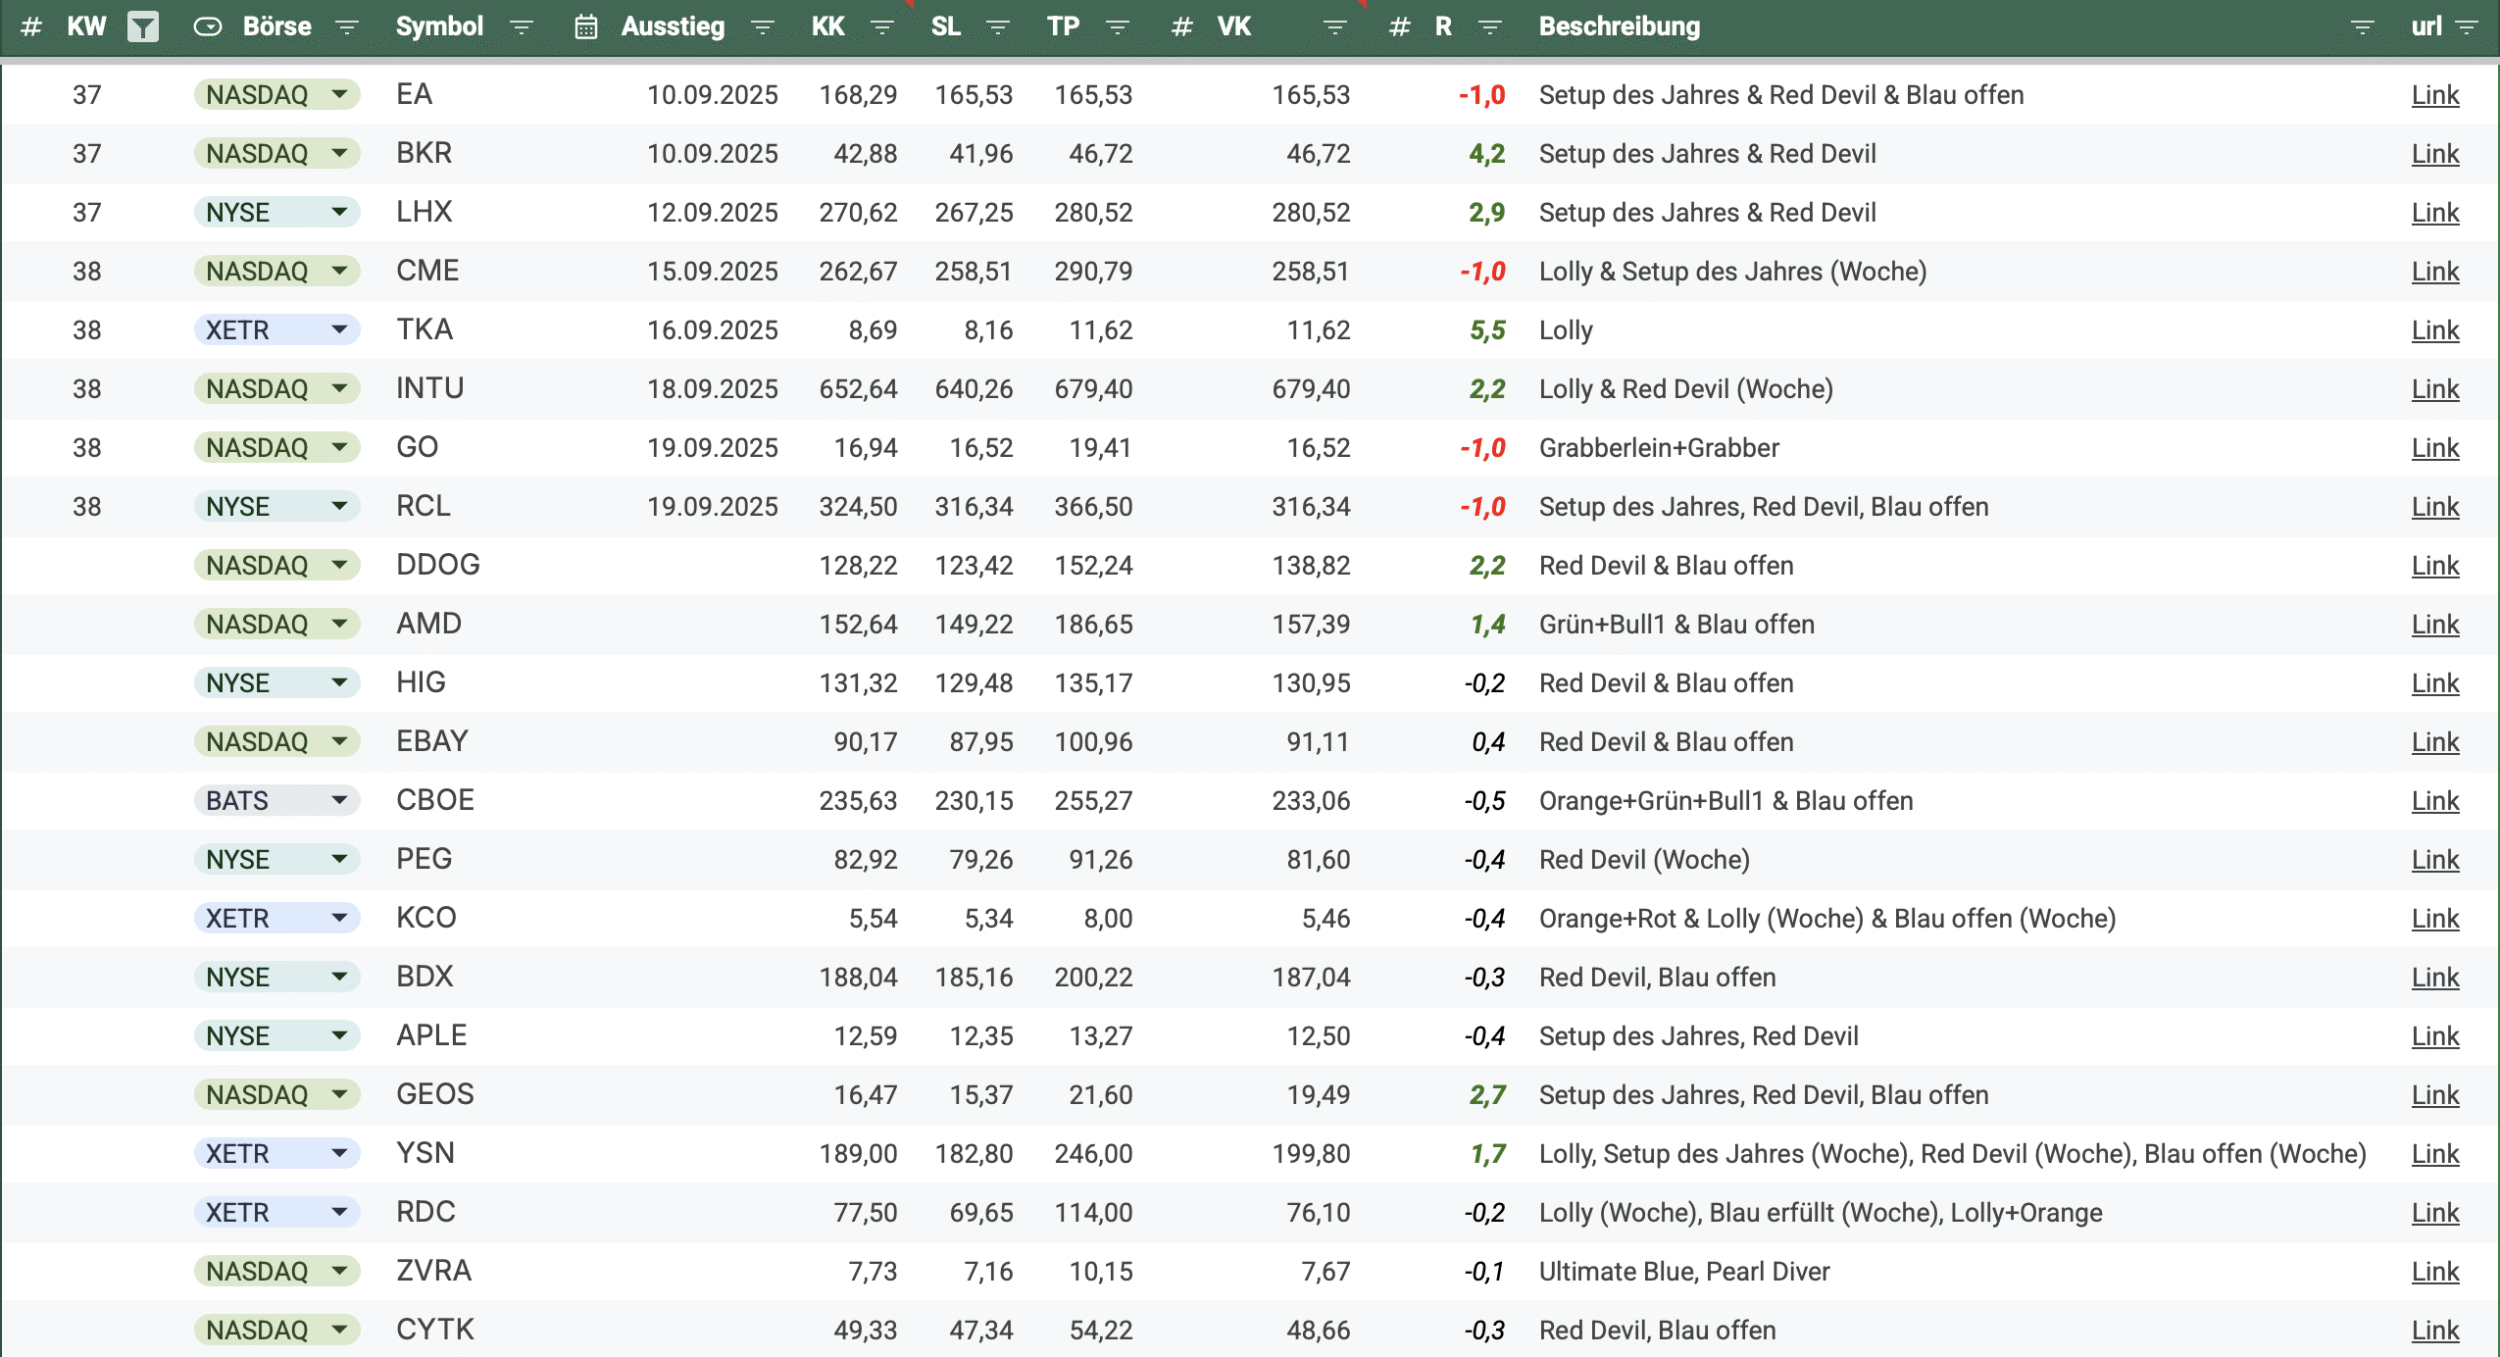Open the R column filter icon

1489,27
